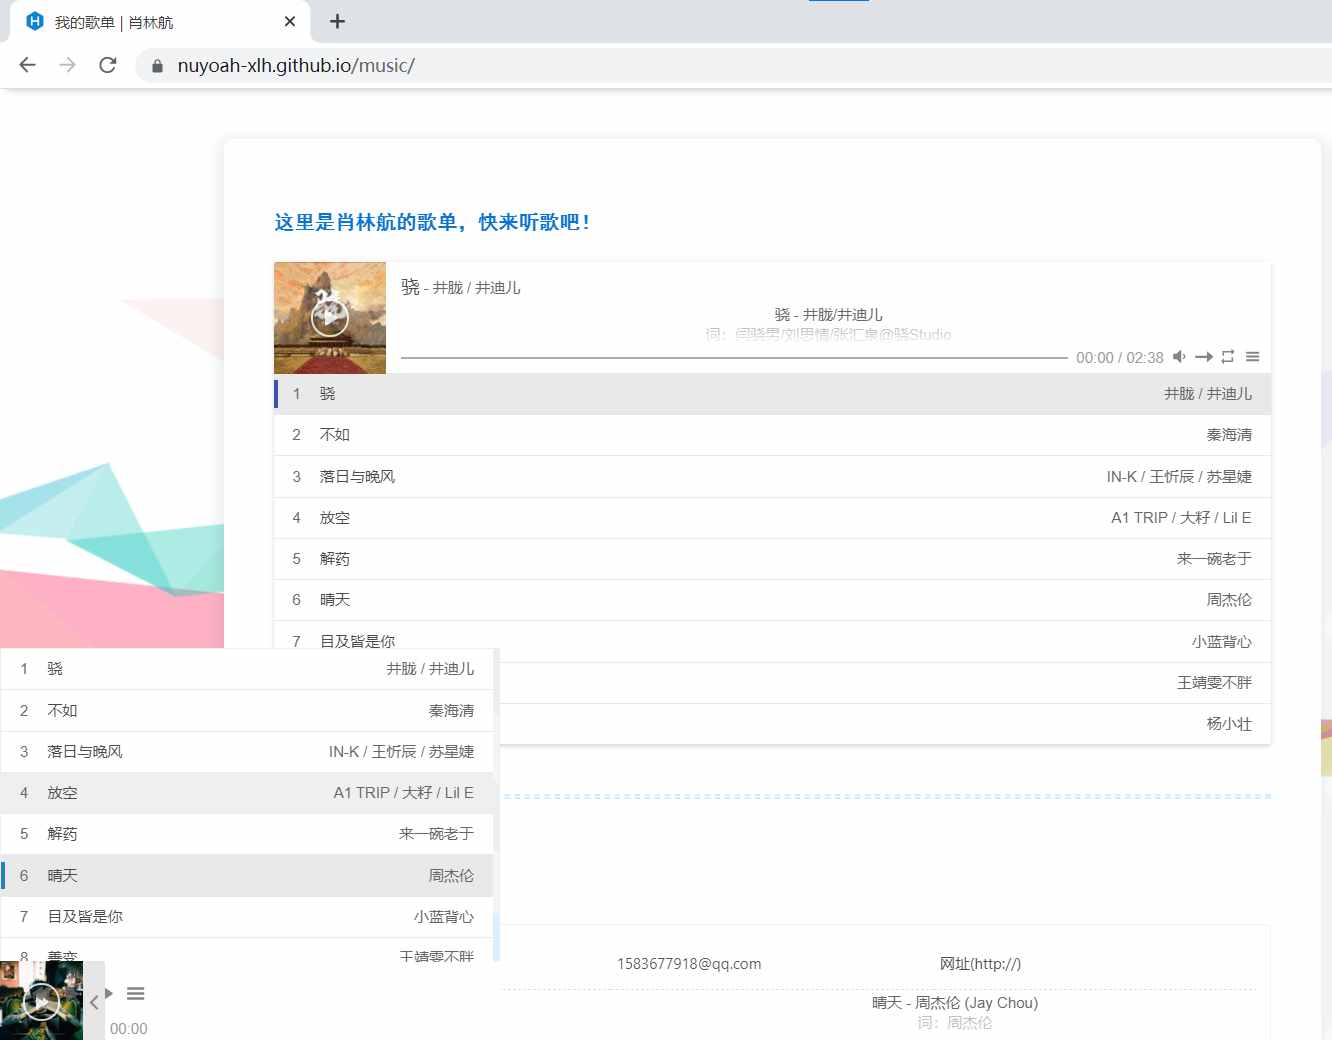Click the padlock icon in the address bar
The height and width of the screenshot is (1040, 1332).
click(x=156, y=65)
